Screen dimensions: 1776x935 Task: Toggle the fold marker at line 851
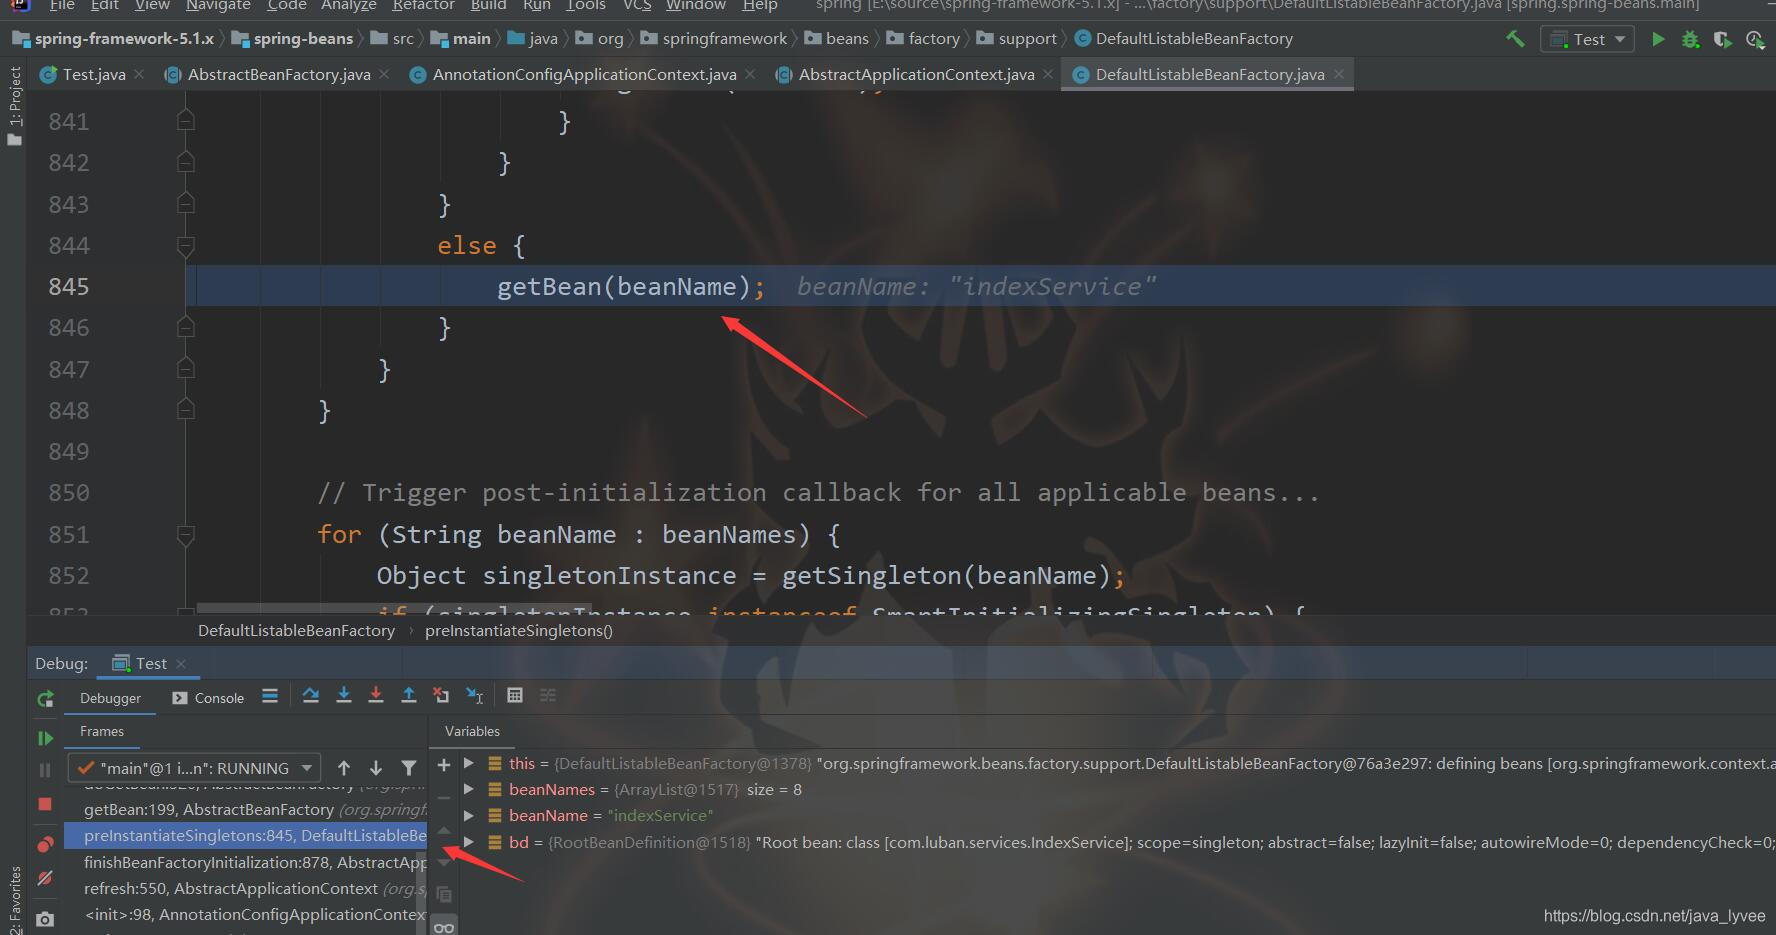click(x=185, y=535)
